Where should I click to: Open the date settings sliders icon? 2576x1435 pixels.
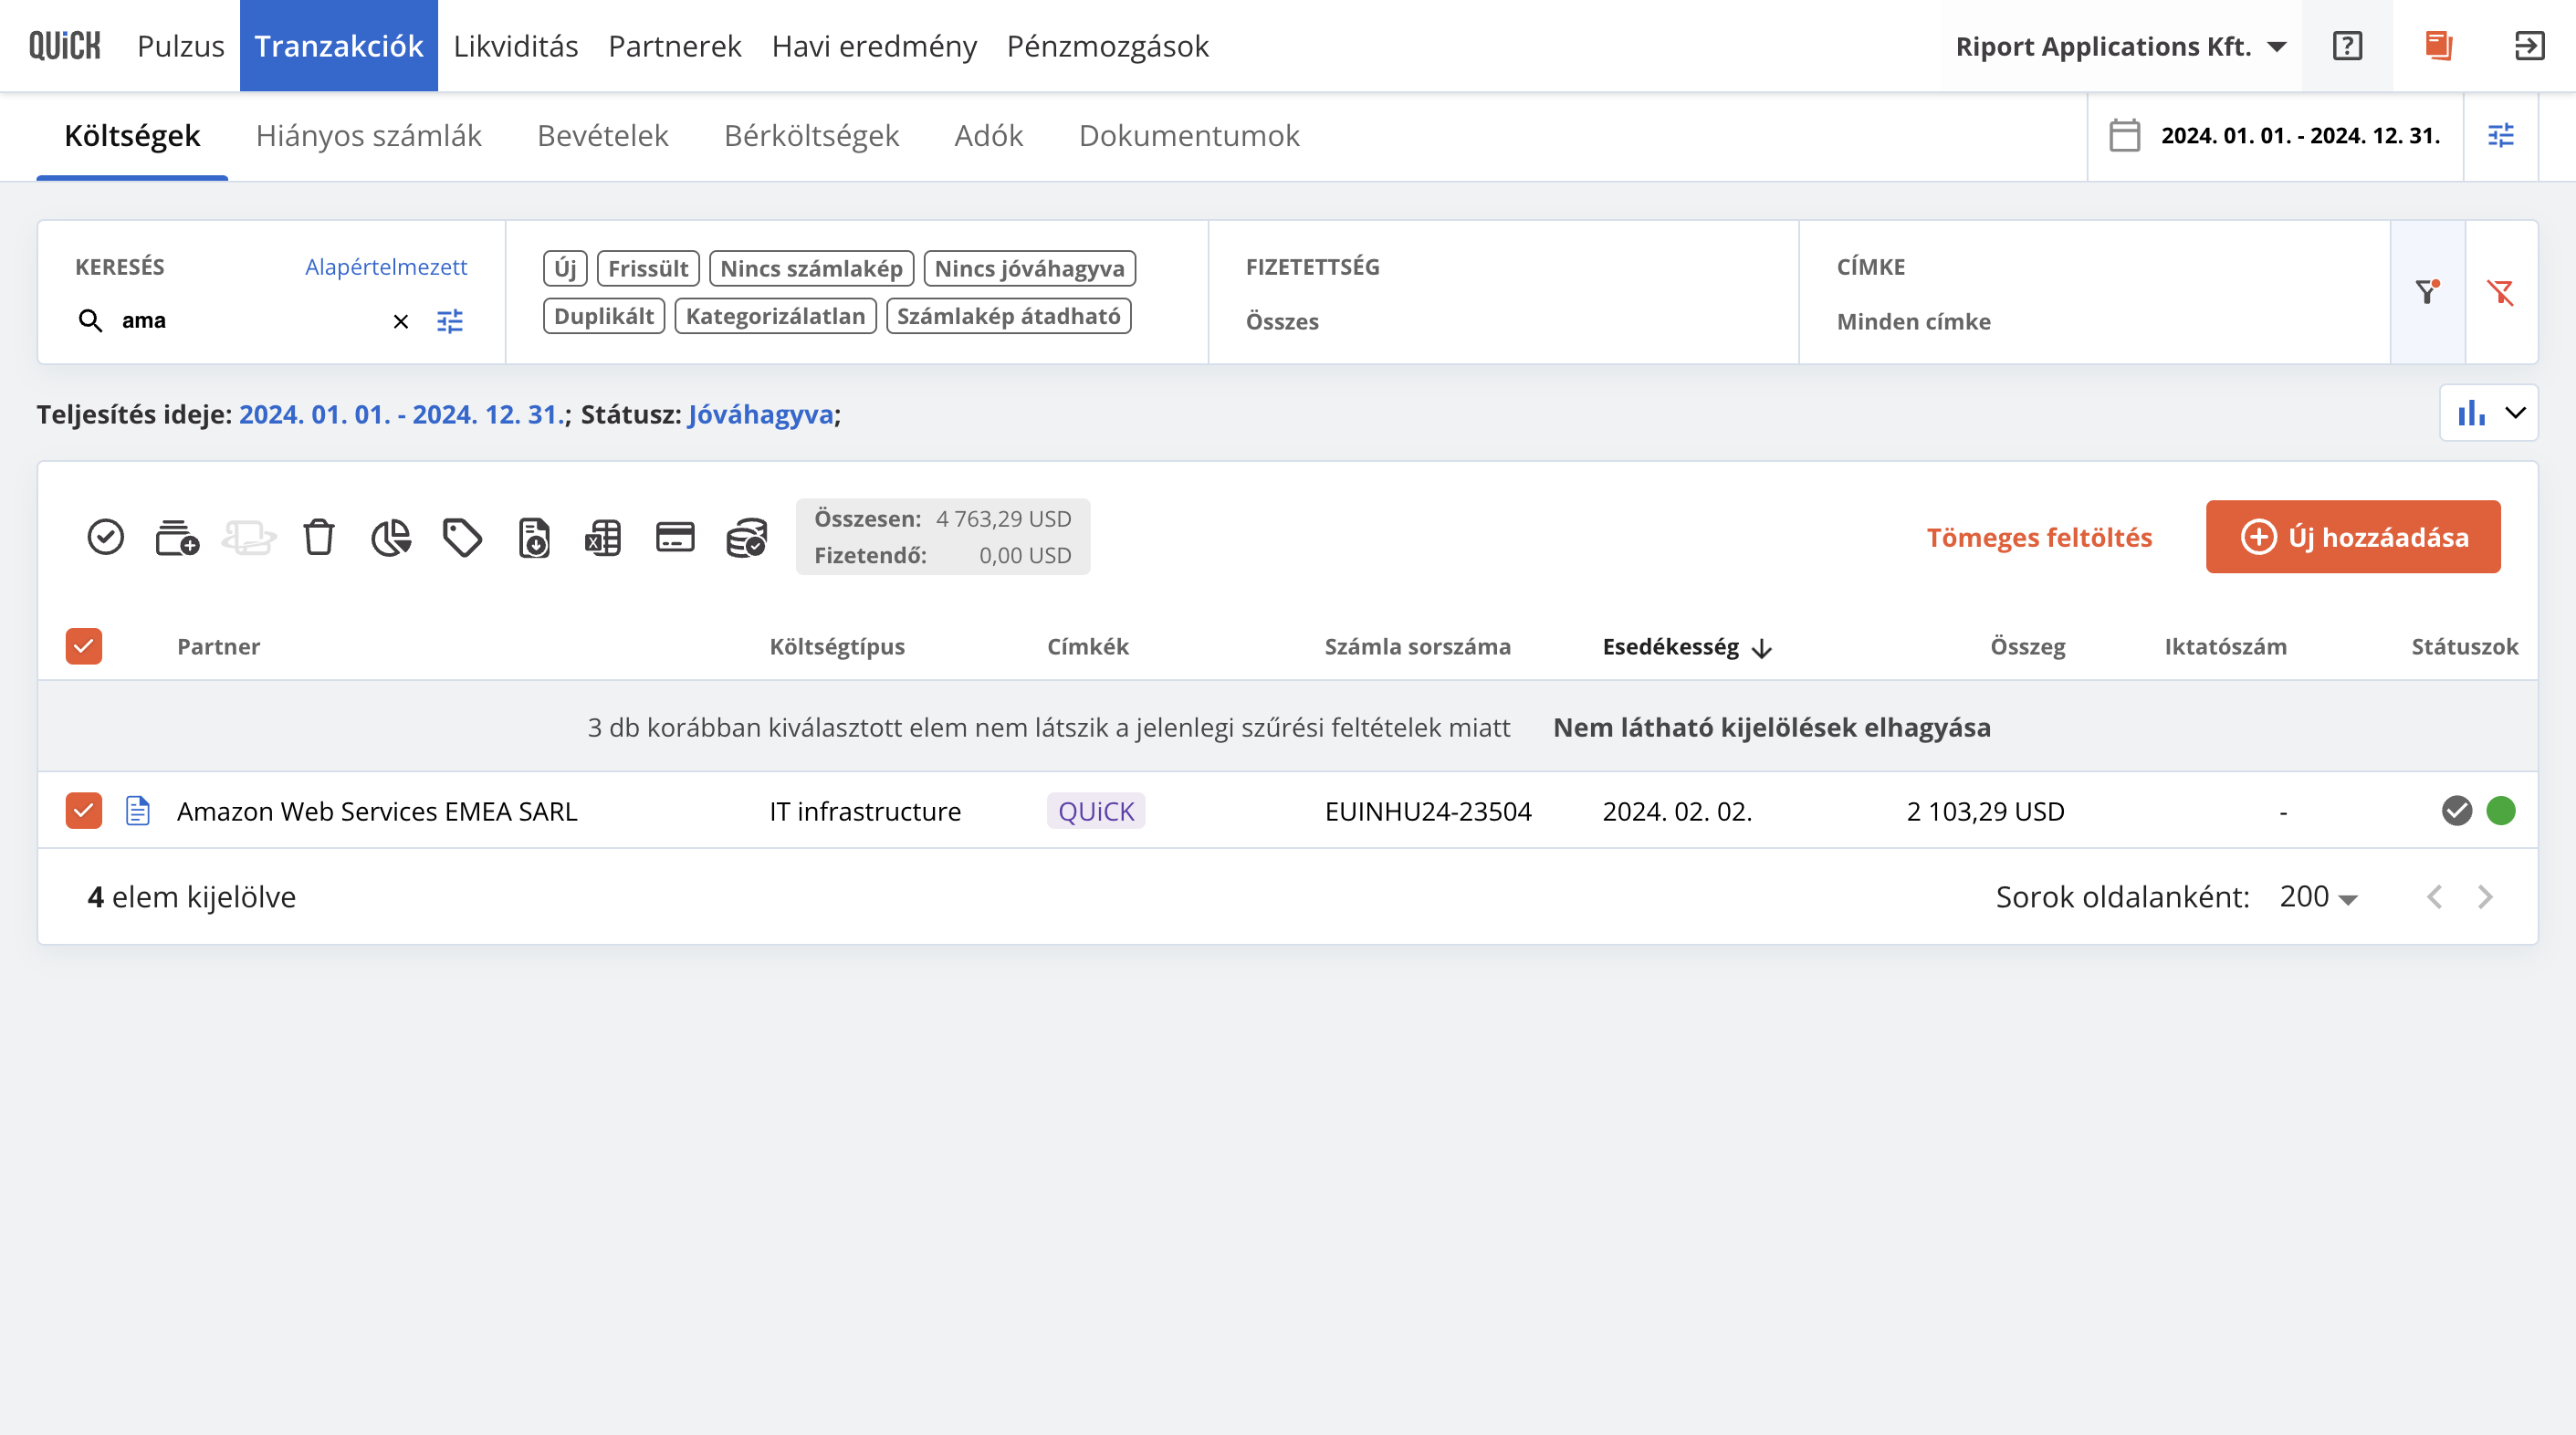click(x=2501, y=135)
